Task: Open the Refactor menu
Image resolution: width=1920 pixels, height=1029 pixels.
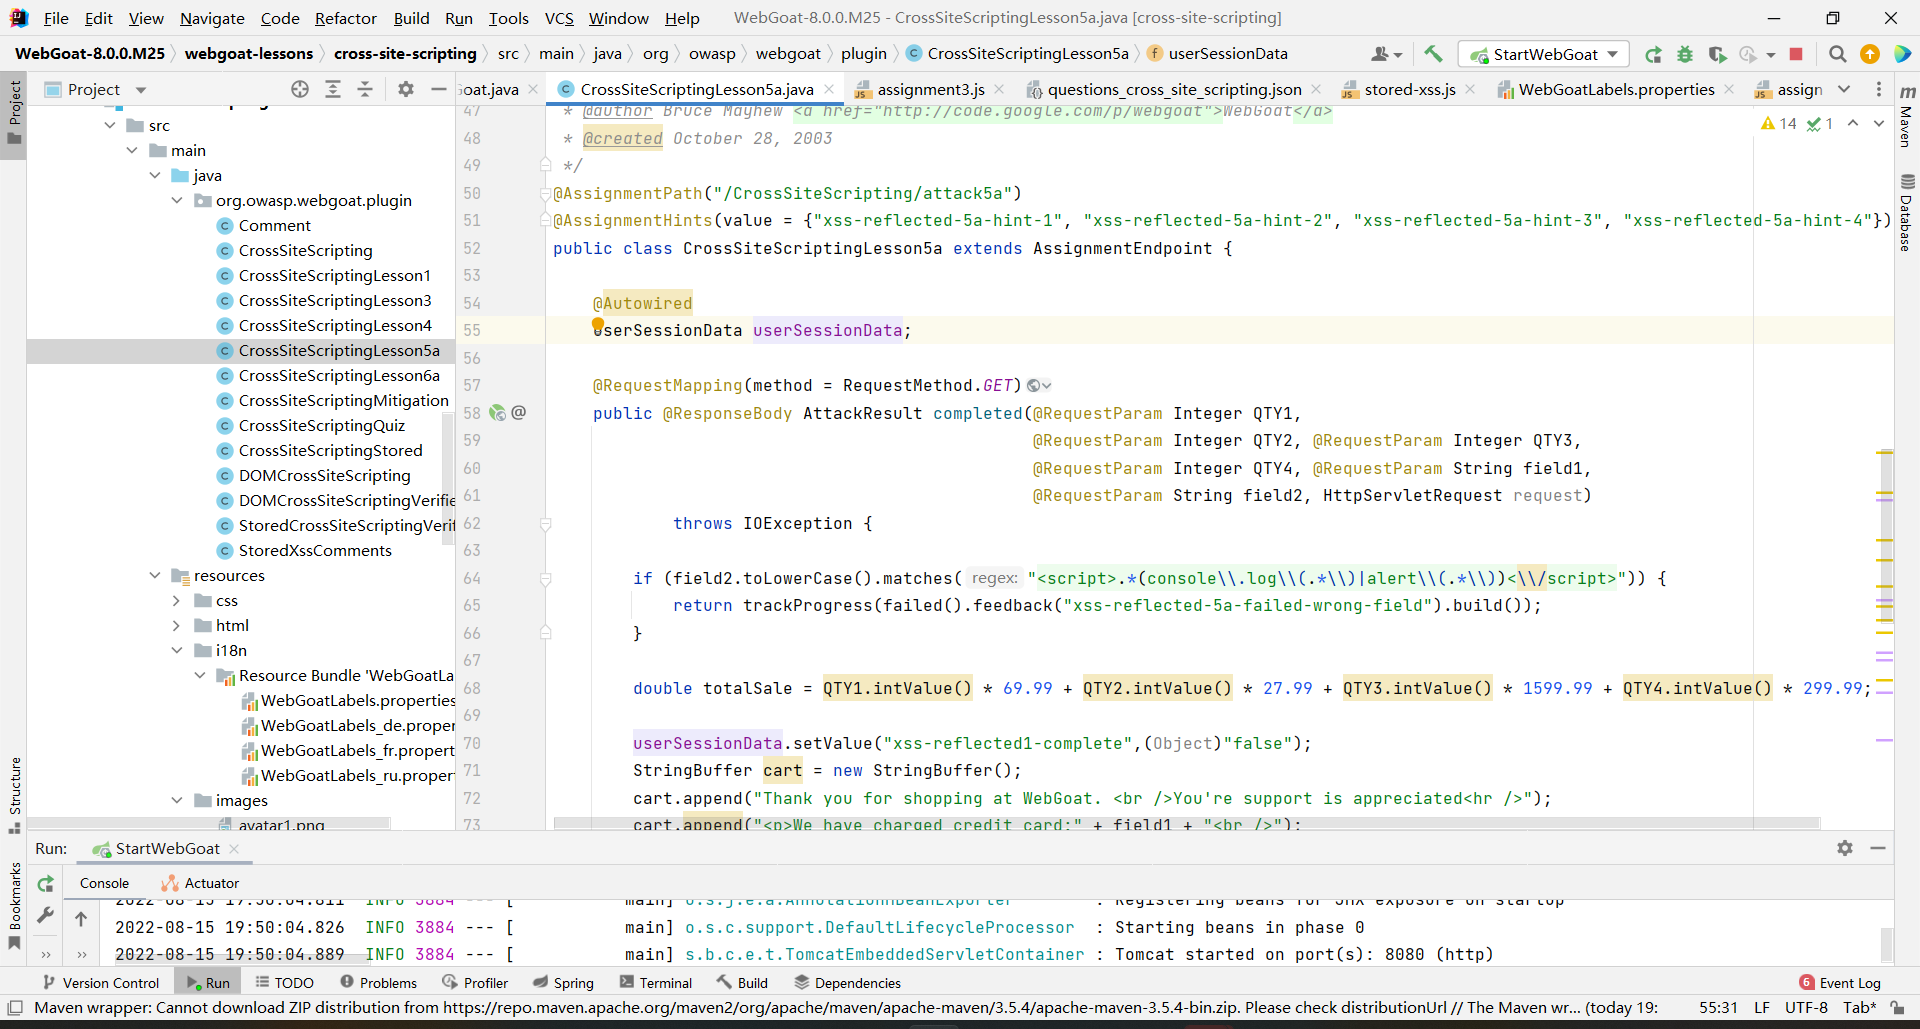Action: point(345,18)
